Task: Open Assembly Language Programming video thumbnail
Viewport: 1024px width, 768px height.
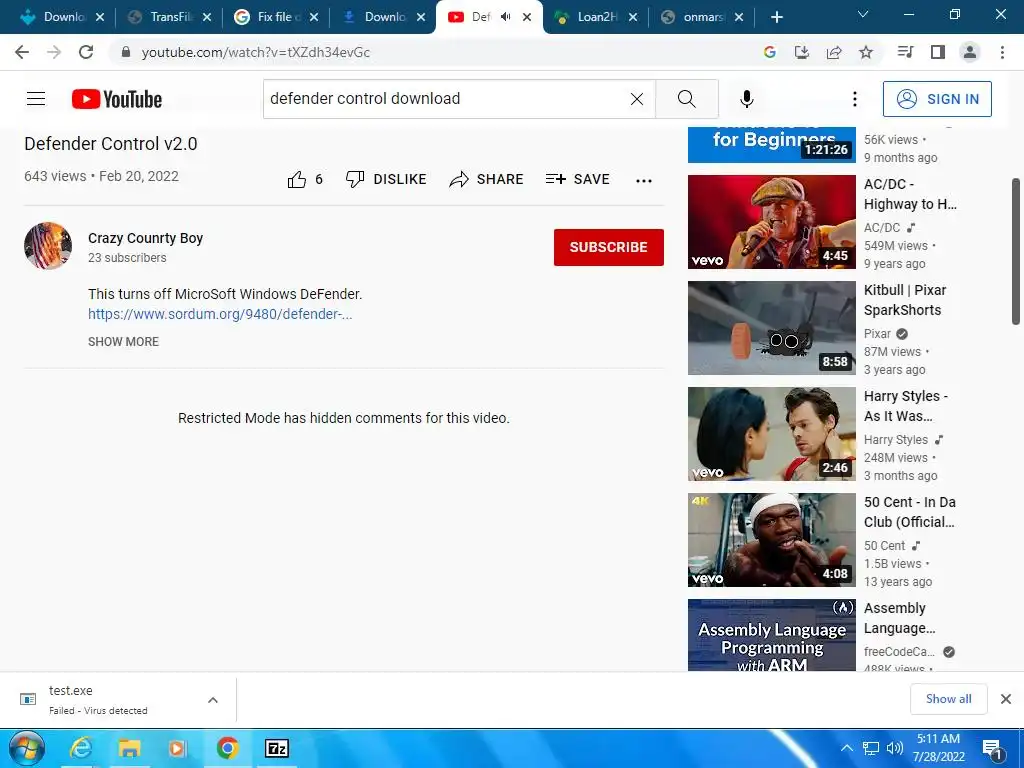Action: [x=771, y=635]
